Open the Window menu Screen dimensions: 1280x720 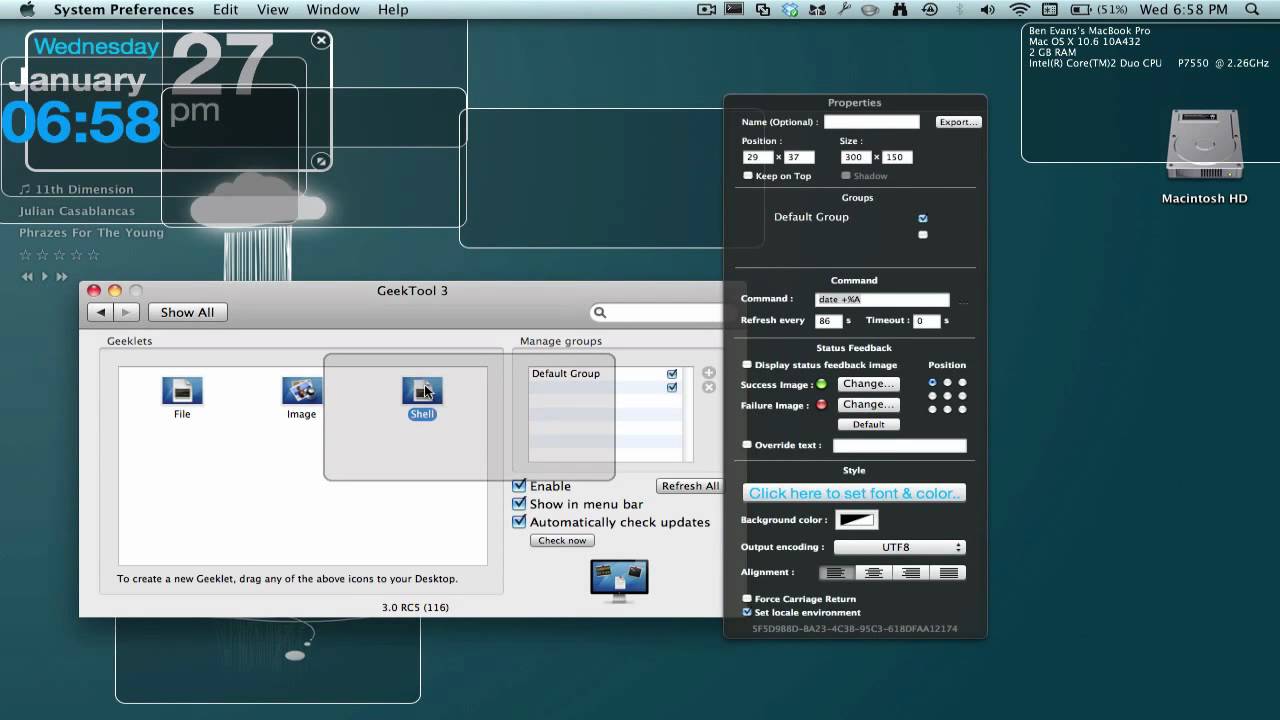[x=333, y=9]
